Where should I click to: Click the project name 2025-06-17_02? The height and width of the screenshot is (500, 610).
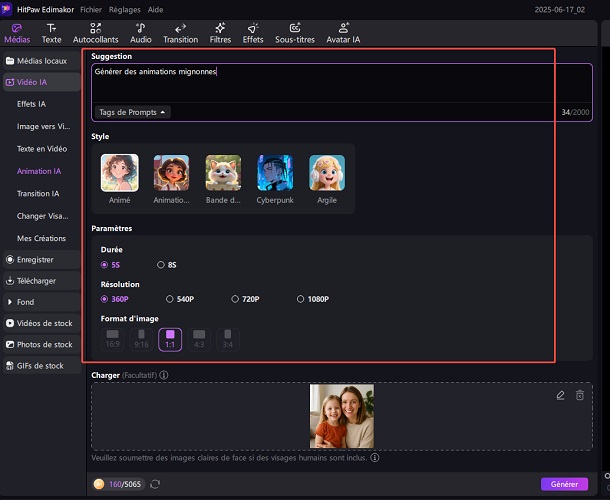click(x=559, y=10)
